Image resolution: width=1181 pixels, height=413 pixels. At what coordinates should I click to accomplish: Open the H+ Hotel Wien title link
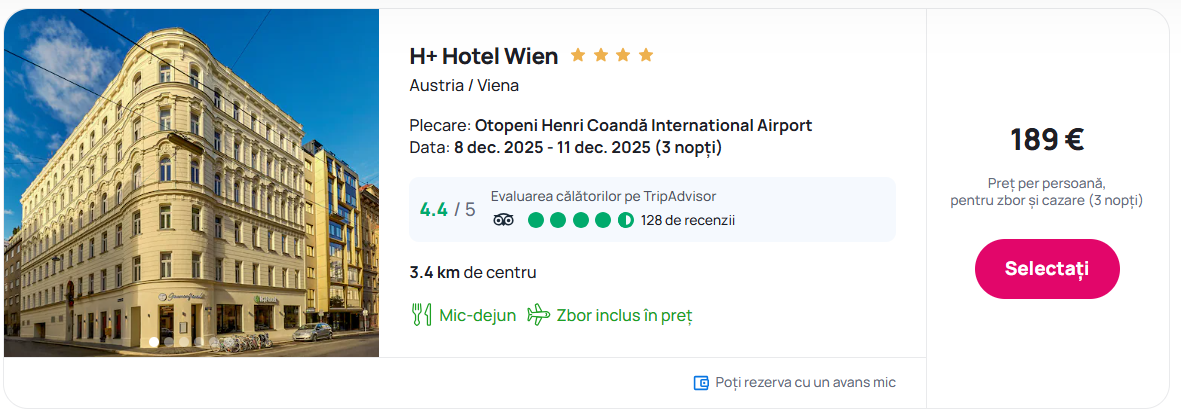pos(484,56)
